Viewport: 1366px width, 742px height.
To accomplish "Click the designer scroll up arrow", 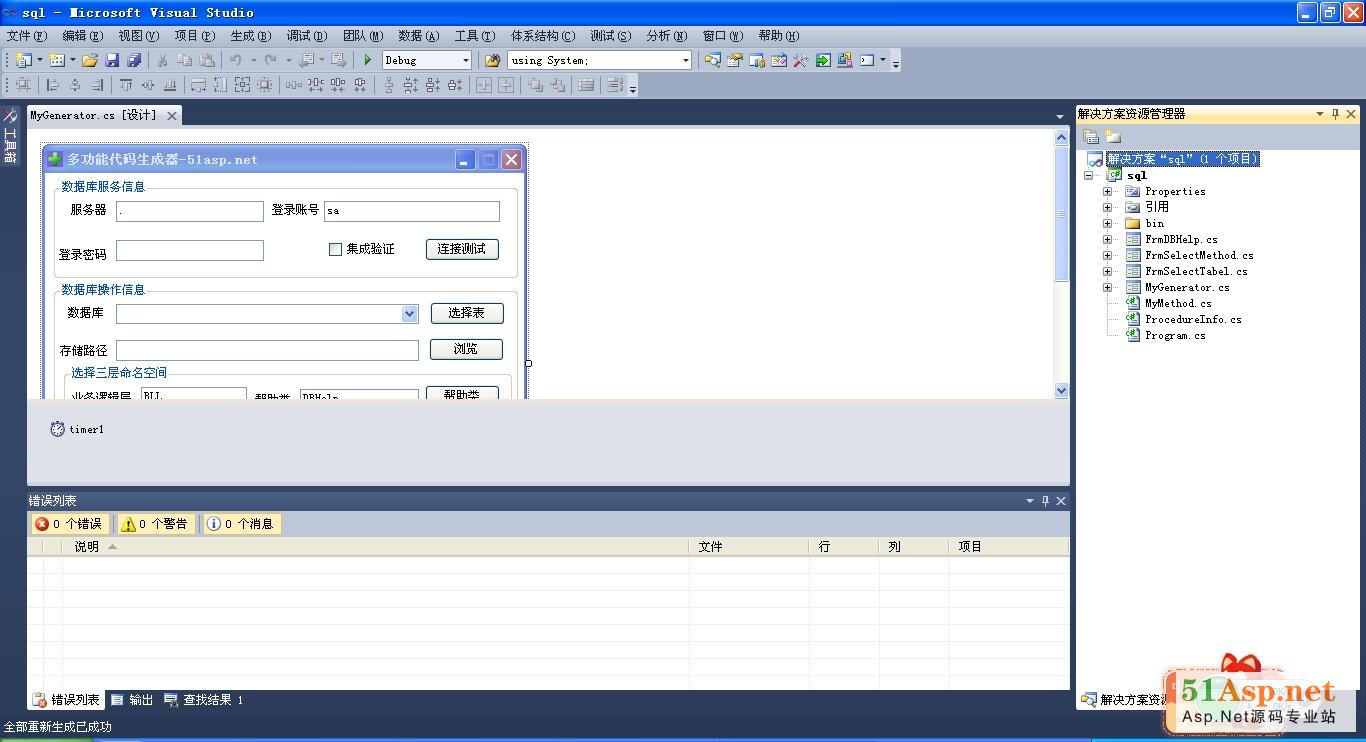I will click(x=1062, y=139).
